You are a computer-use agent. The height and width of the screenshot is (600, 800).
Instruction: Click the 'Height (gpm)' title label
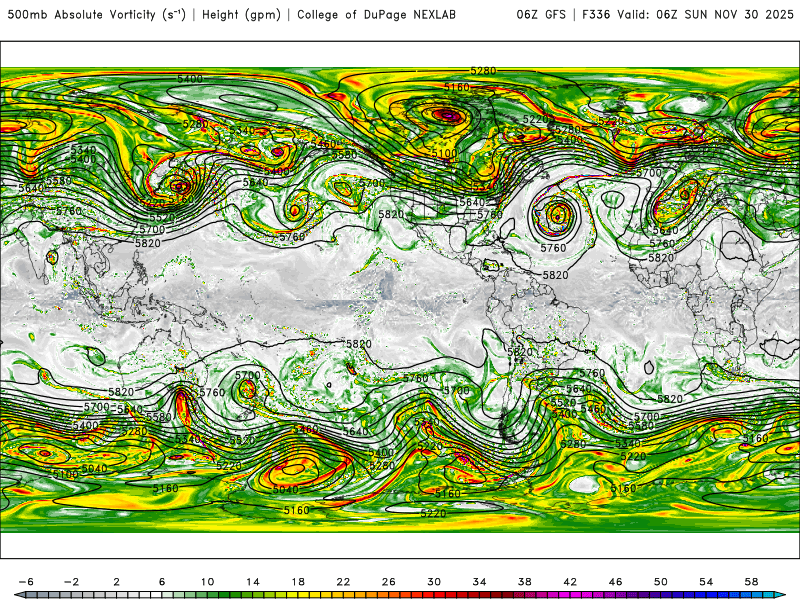[241, 15]
